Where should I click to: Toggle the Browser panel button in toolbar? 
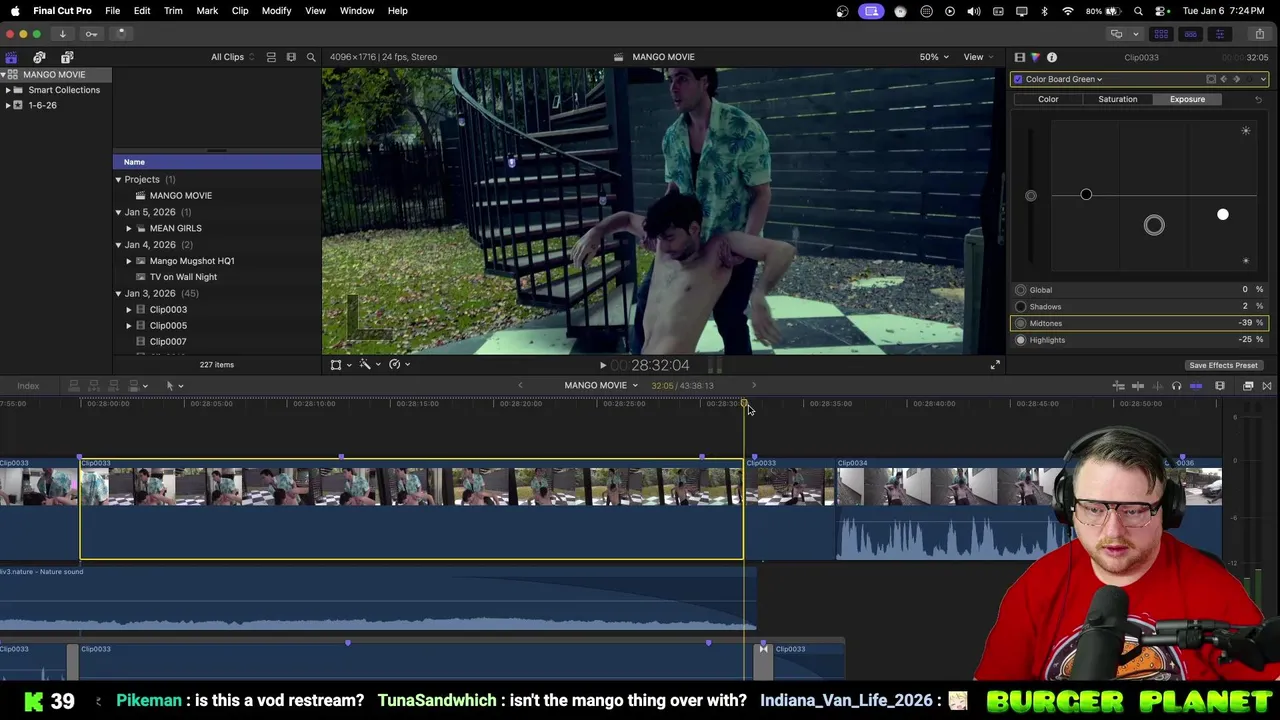coord(1161,34)
